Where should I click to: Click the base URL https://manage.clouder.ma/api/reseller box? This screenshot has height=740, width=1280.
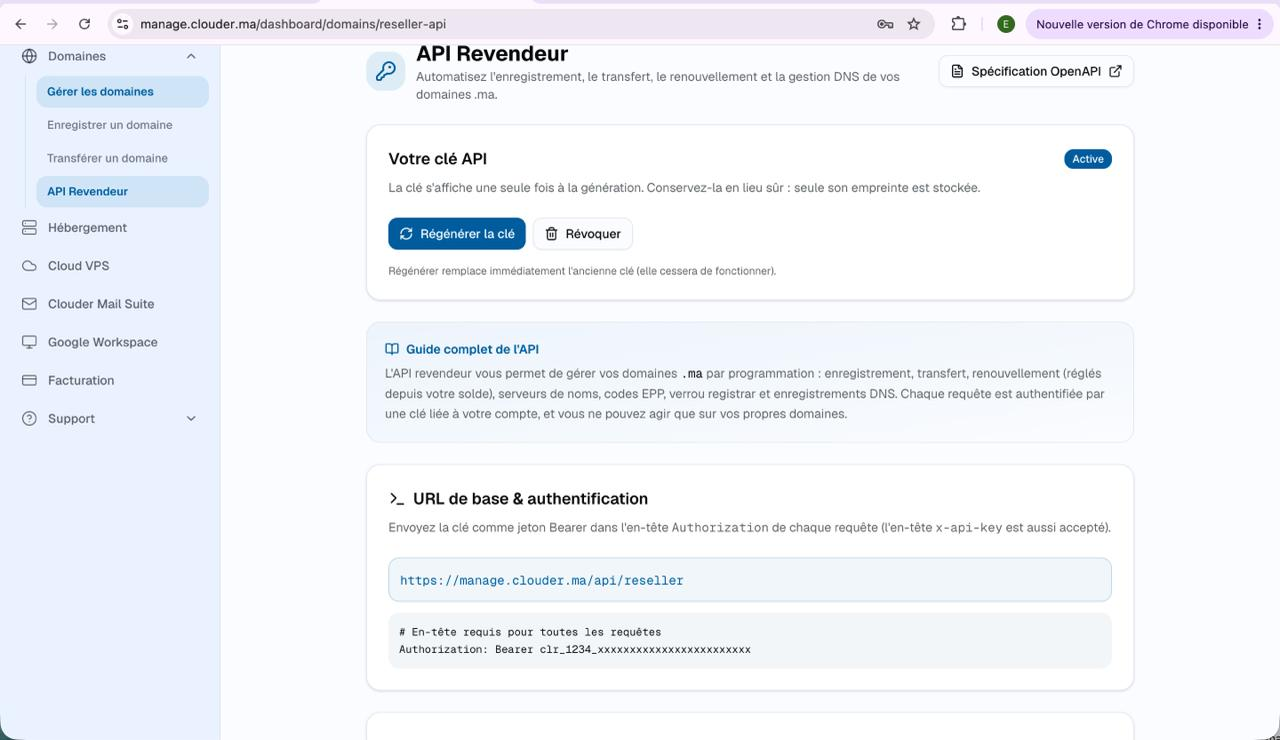[750, 580]
